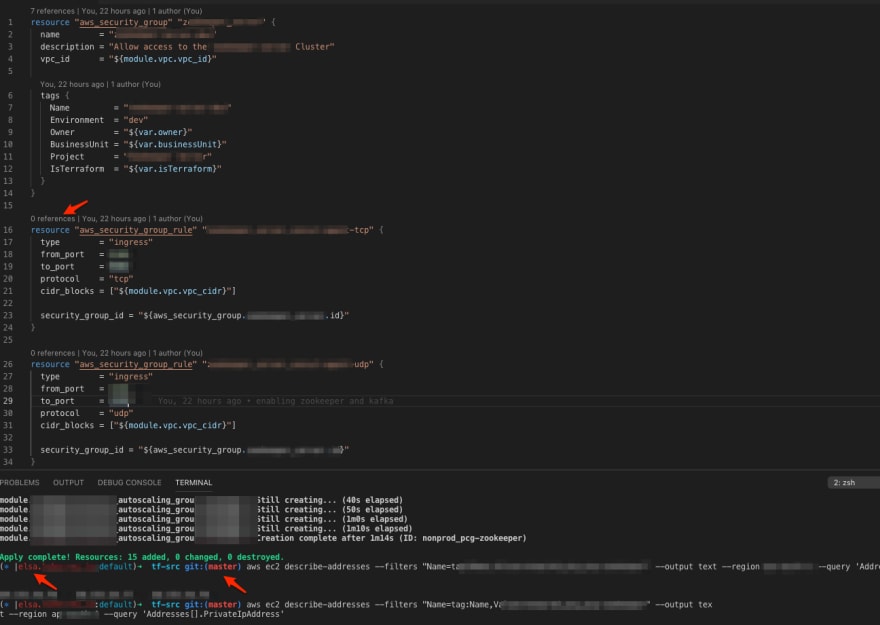
Task: Click the 'tcp' protocol value
Action: coord(121,279)
